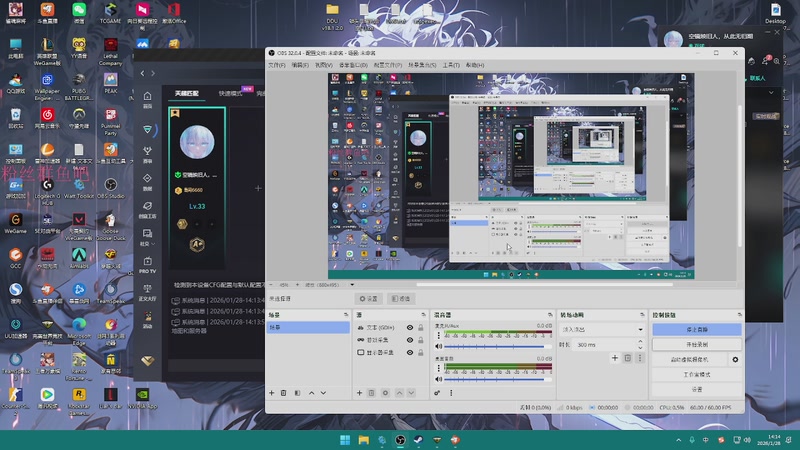Show hidden system tray icons

(679, 440)
